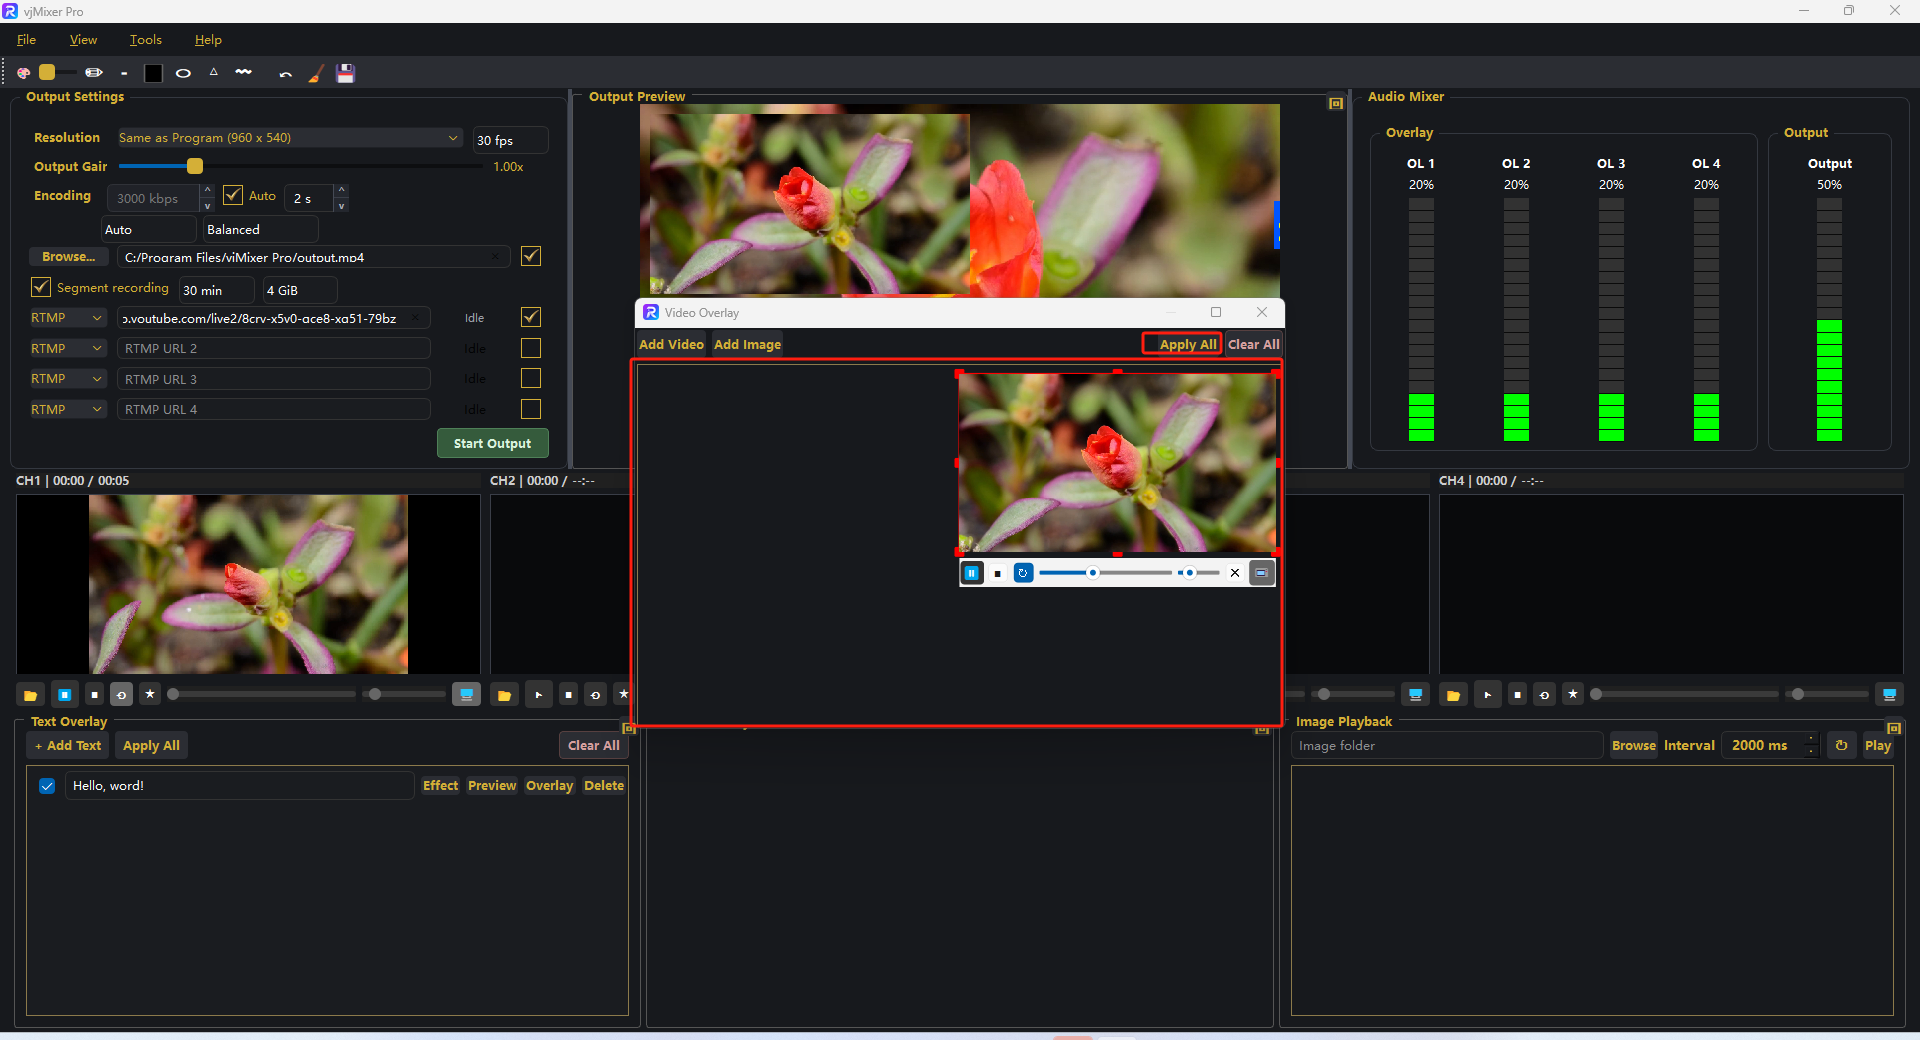Open a file for CH1 via folder icon
The image size is (1920, 1040).
[30, 694]
